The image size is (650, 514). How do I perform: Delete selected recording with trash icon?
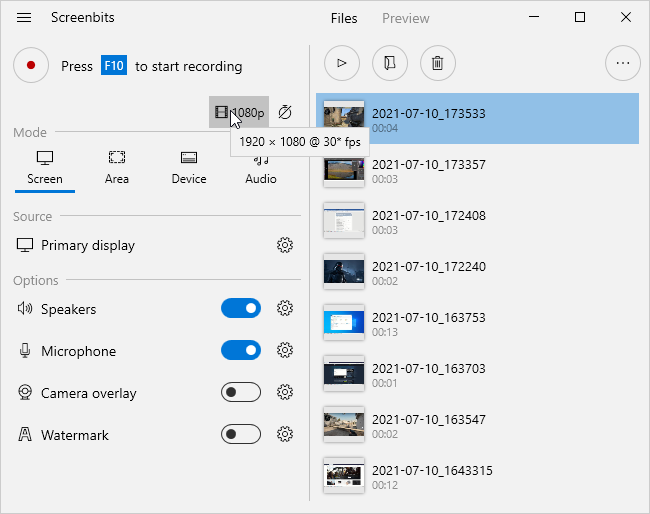438,63
